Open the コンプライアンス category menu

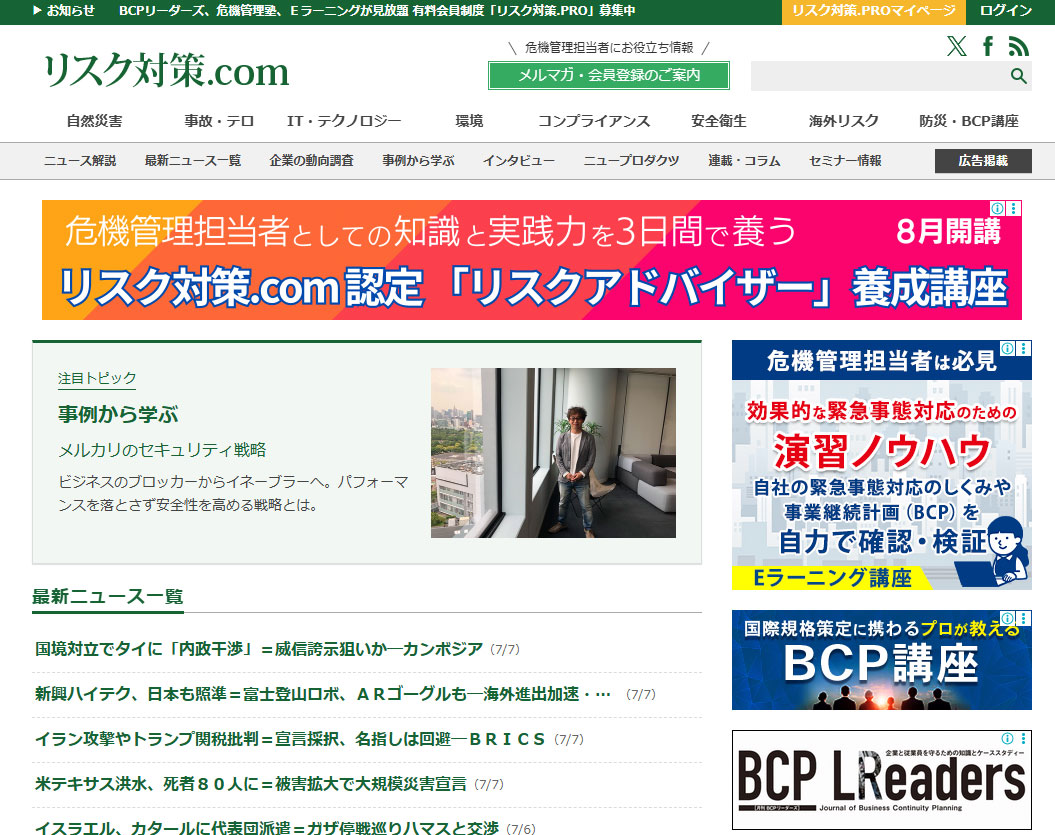[x=594, y=119]
